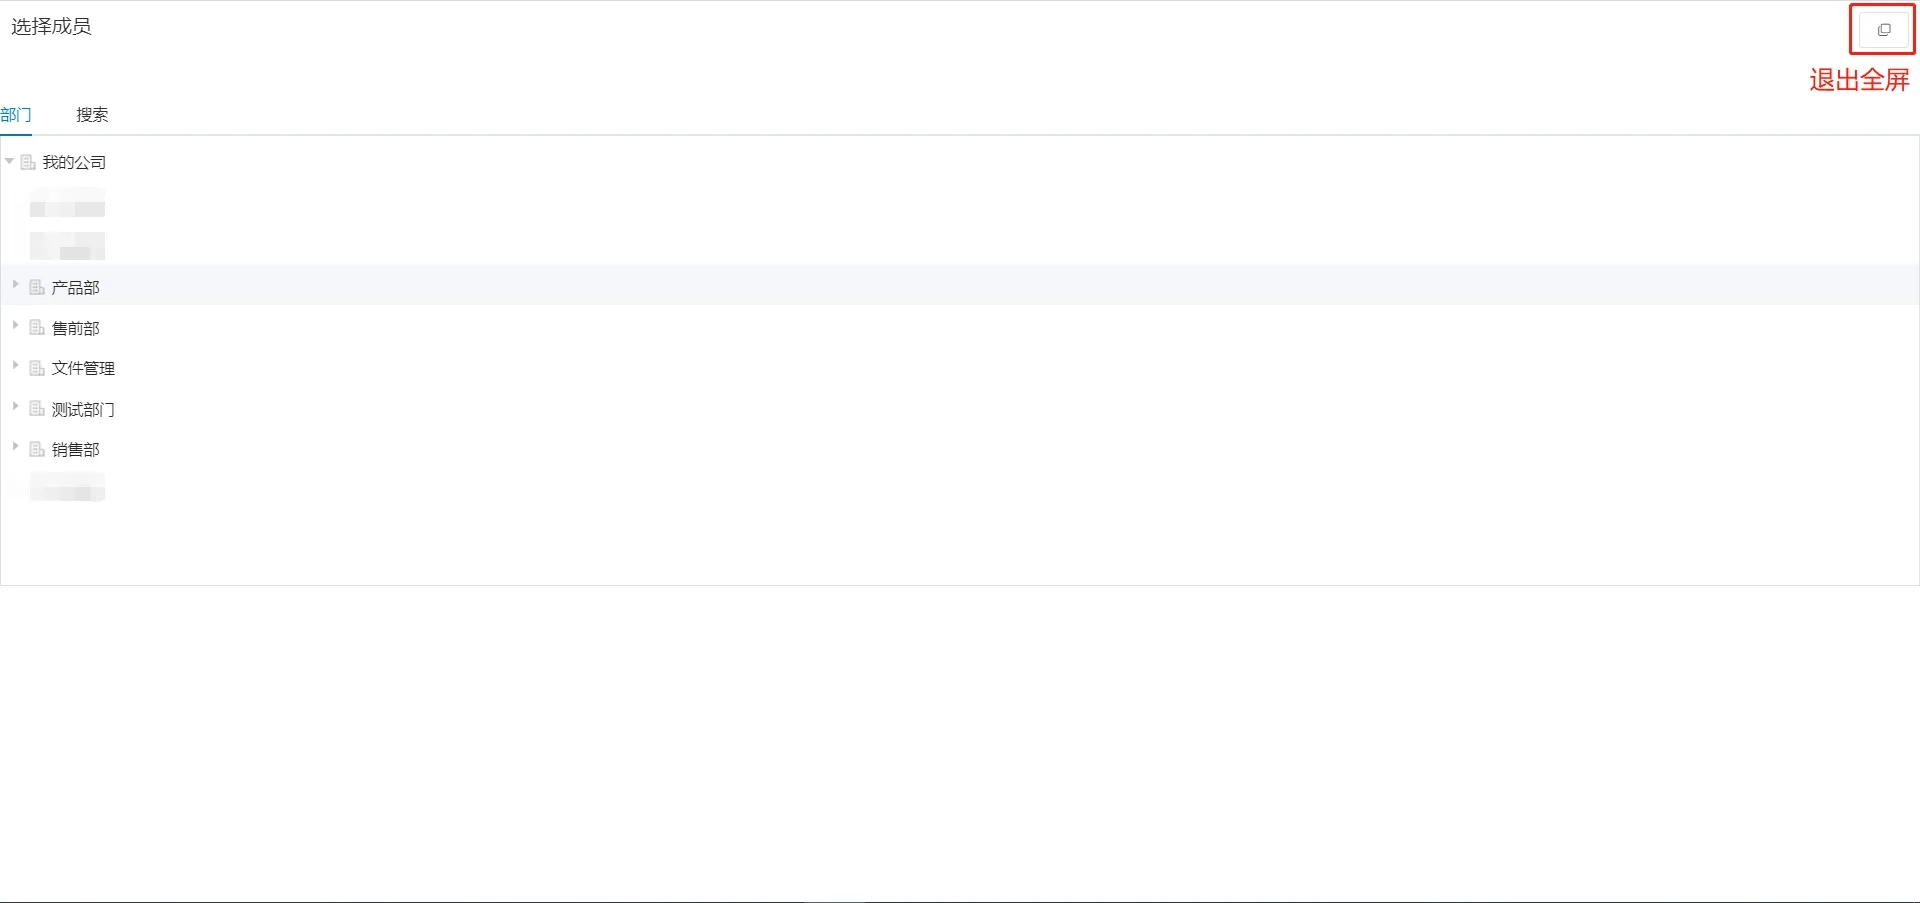Select the 售前部 department label
Viewport: 1920px width, 903px height.
click(x=76, y=328)
